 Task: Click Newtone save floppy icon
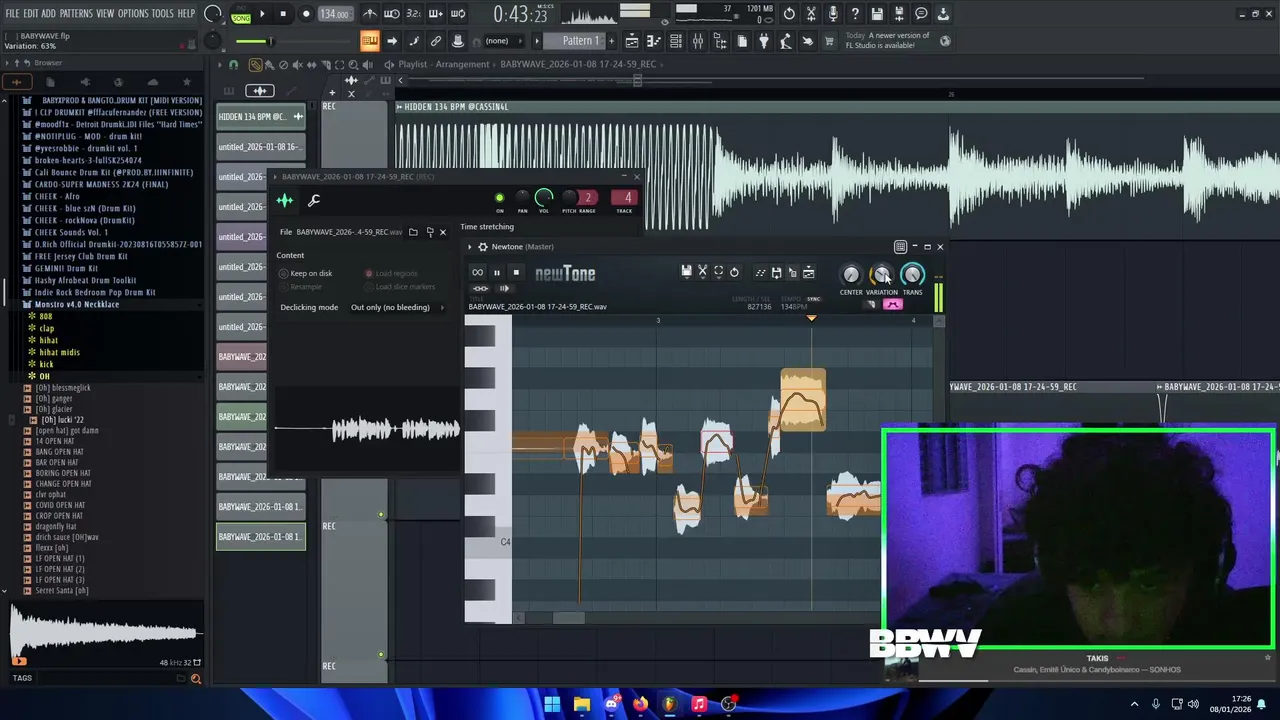686,272
